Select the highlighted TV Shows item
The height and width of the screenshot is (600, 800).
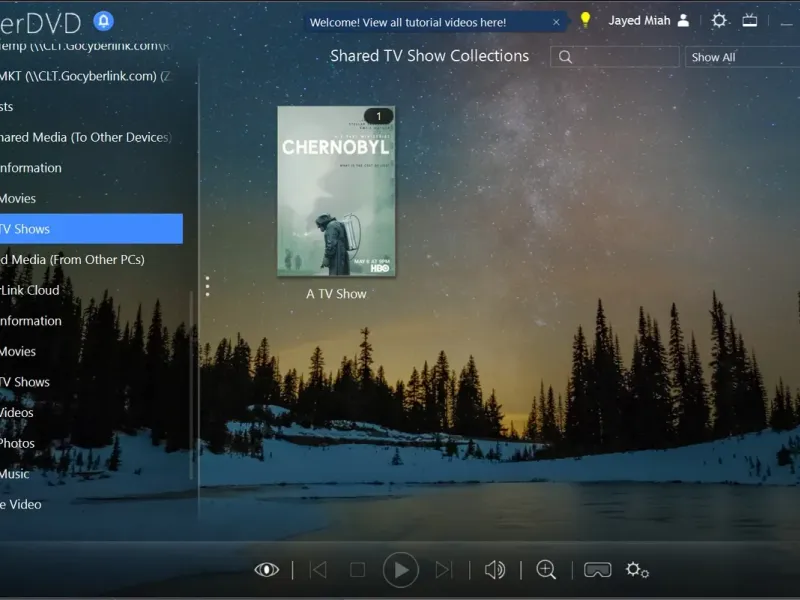click(91, 229)
